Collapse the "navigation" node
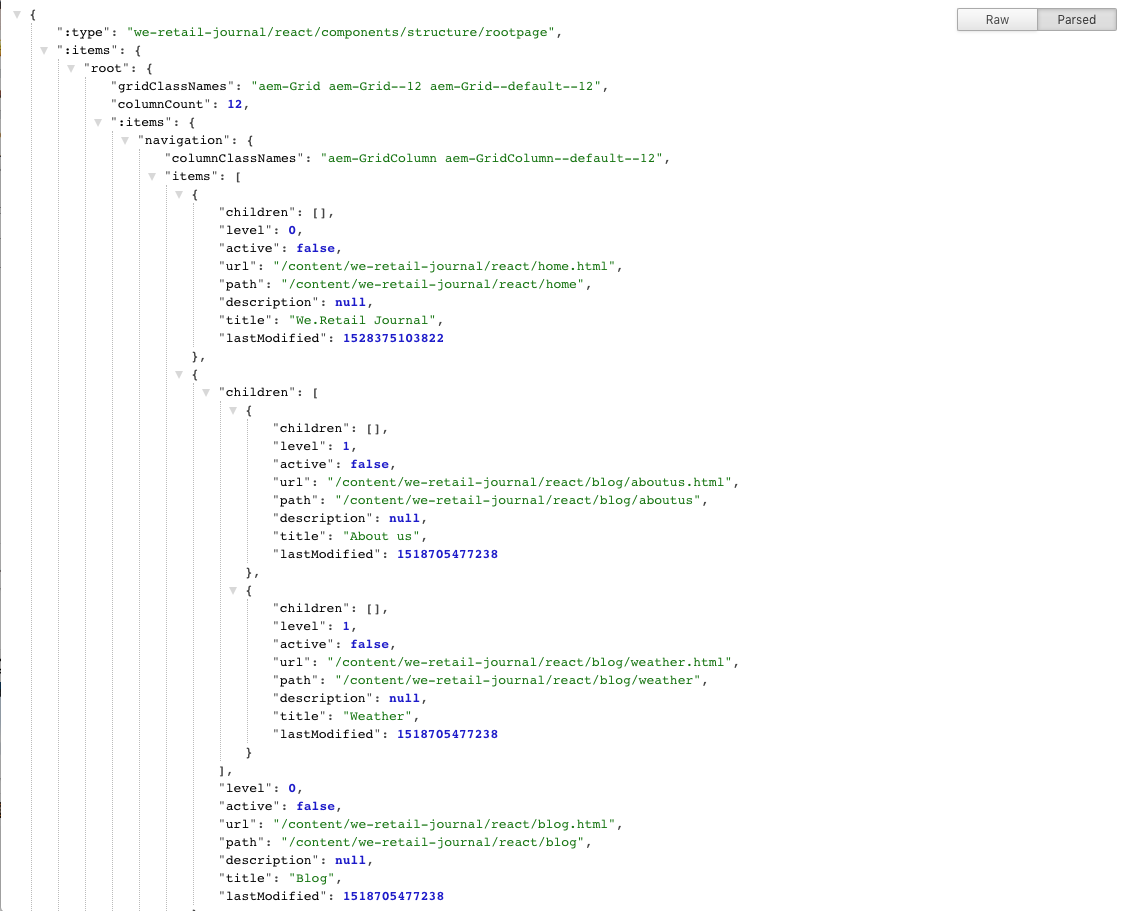Image resolution: width=1131 pixels, height=911 pixels. click(125, 141)
